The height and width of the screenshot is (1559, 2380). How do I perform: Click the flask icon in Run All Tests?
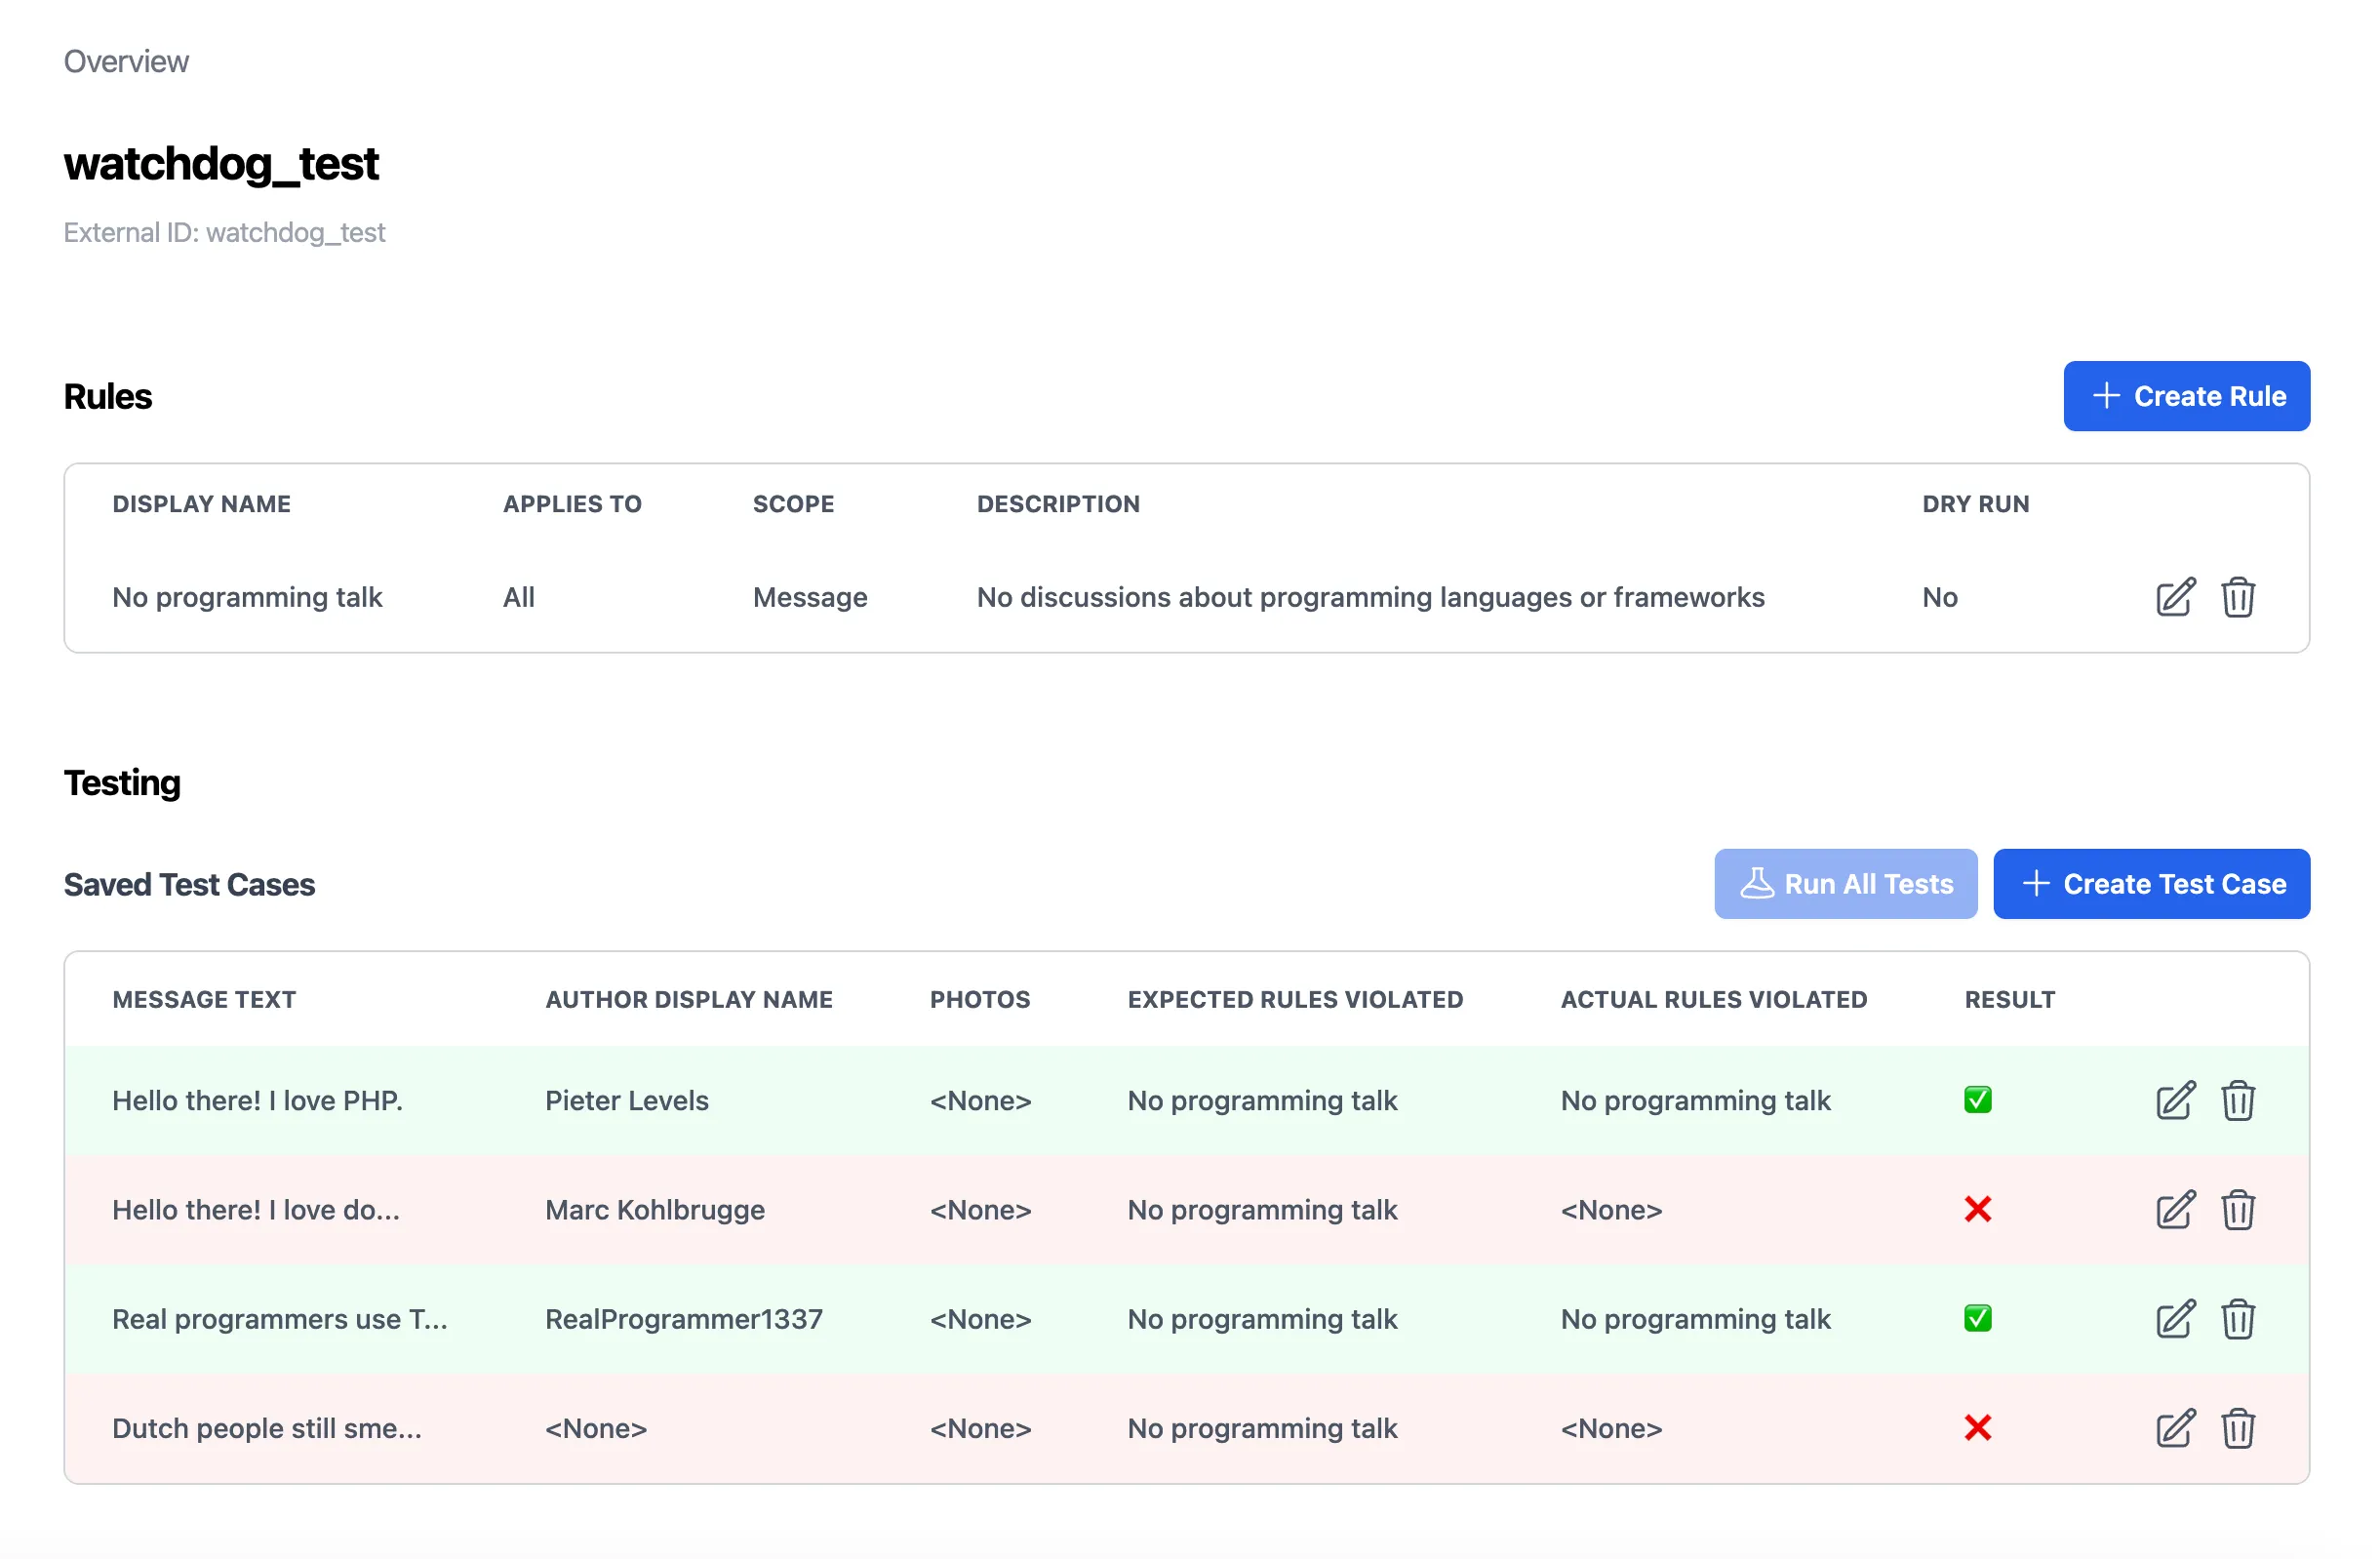pyautogui.click(x=1758, y=883)
